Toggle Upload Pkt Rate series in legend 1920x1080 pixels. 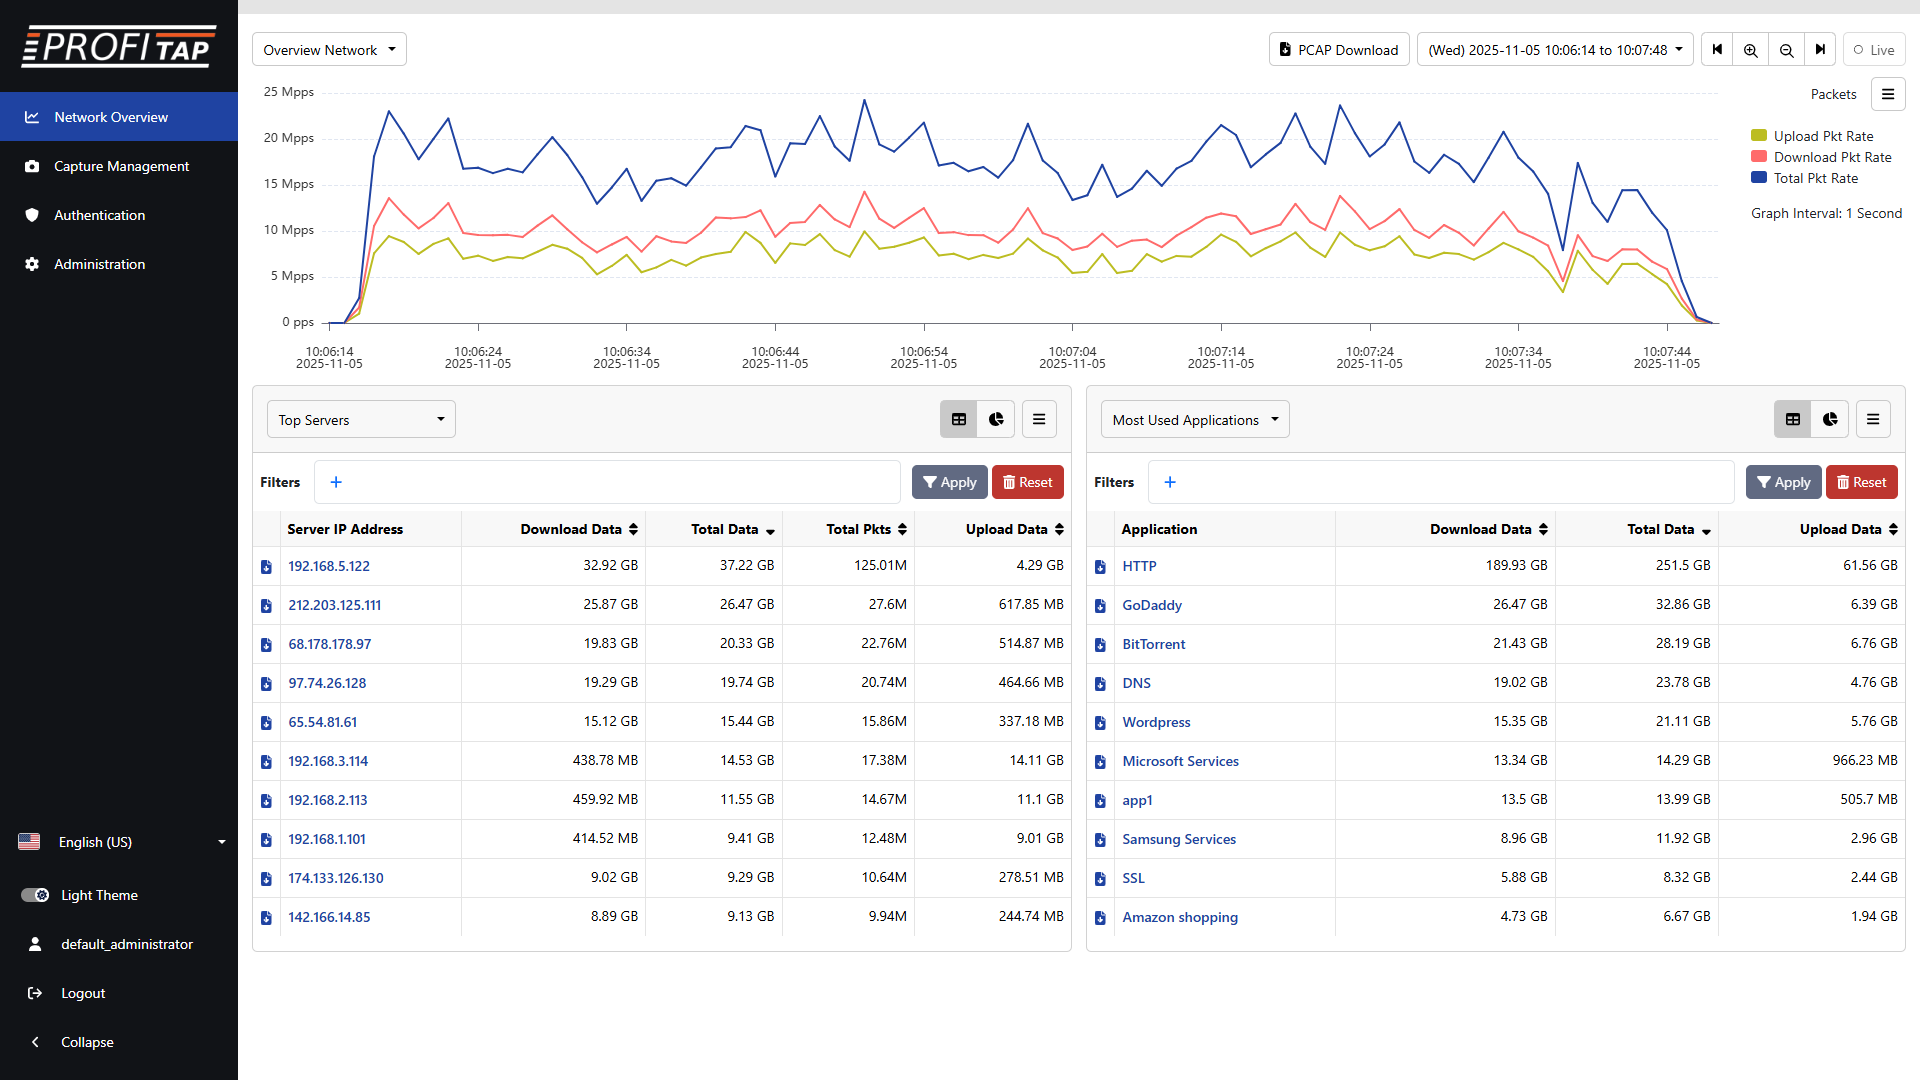[1822, 136]
